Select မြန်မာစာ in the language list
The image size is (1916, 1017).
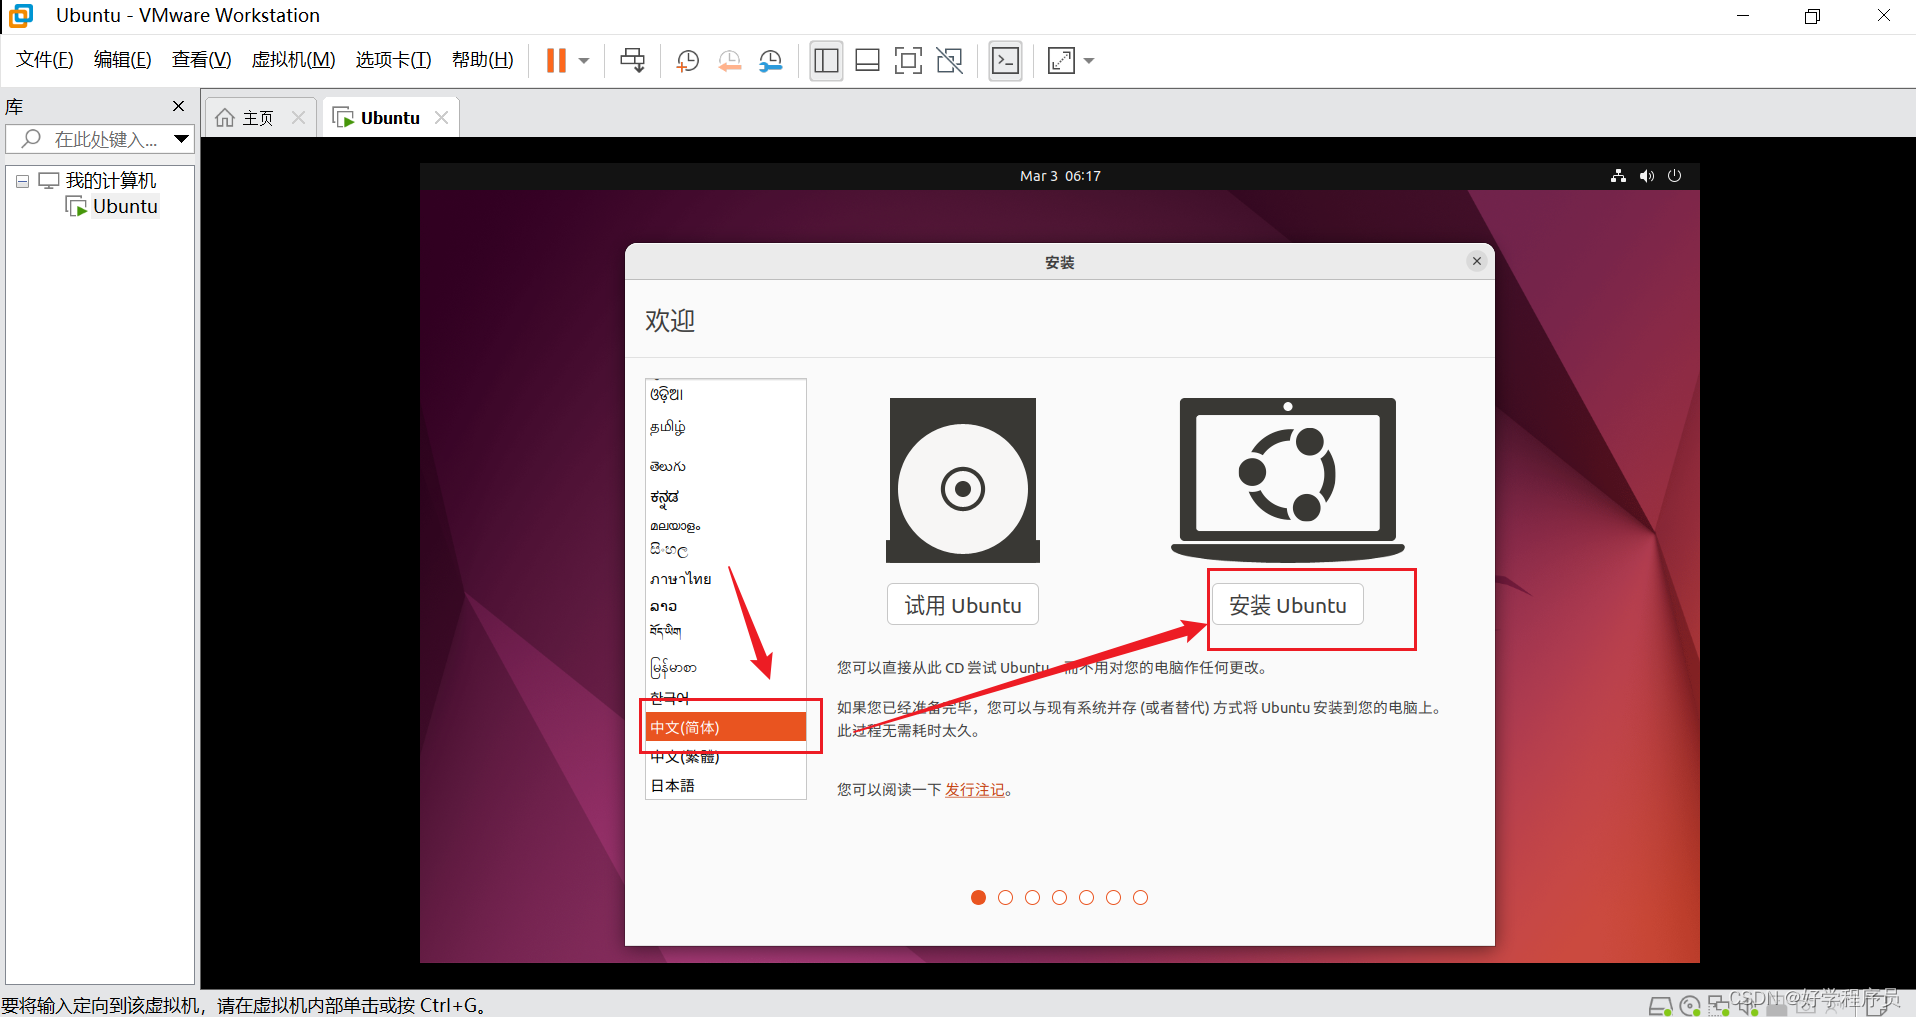coord(726,667)
